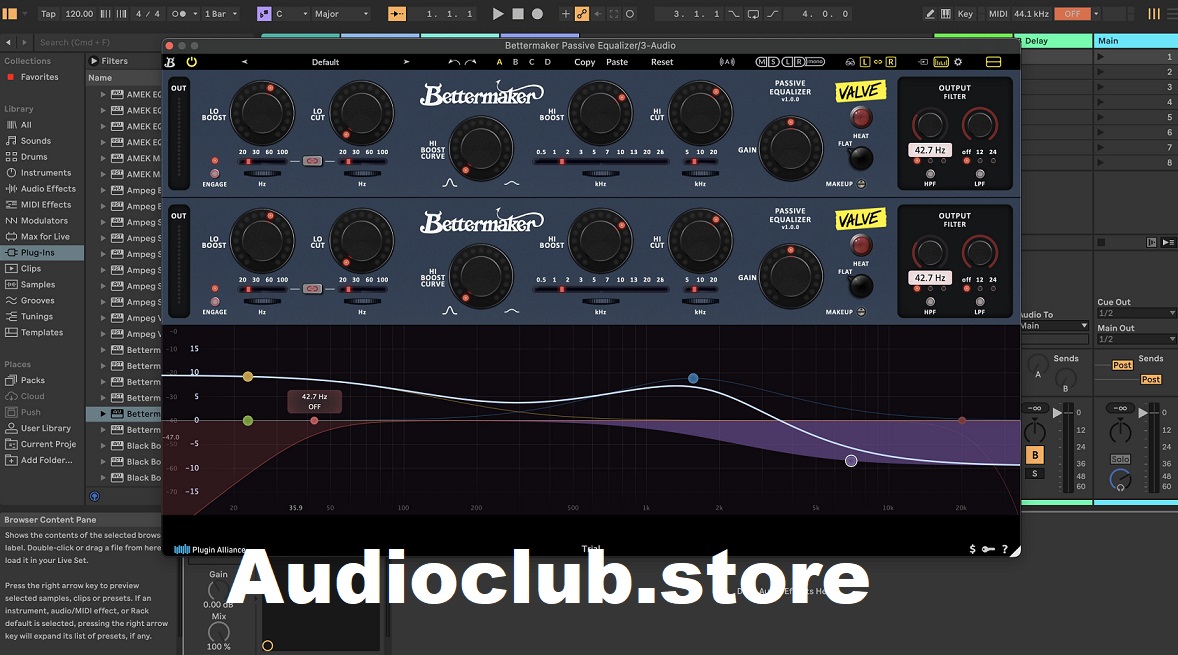Viewport: 1178px width, 655px height.
Task: Select preset slot D in plugin toolbar
Action: pyautogui.click(x=547, y=62)
